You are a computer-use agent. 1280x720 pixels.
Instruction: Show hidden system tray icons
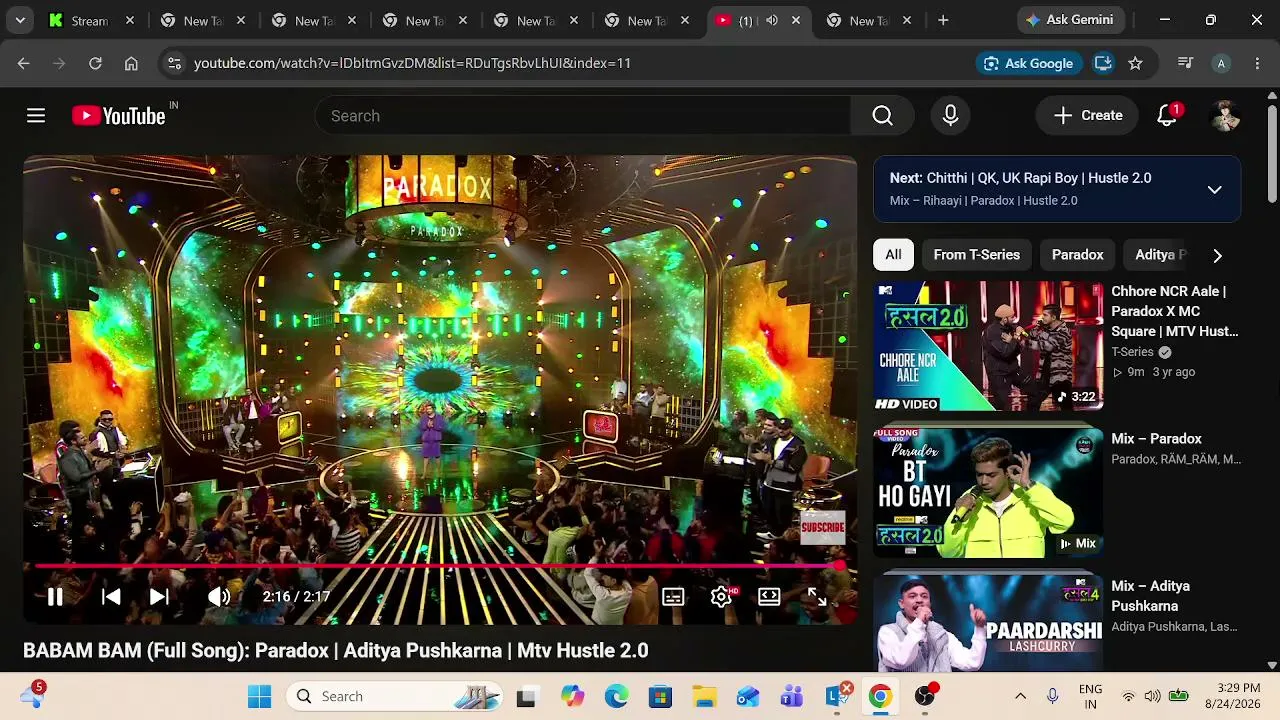[x=1020, y=696]
